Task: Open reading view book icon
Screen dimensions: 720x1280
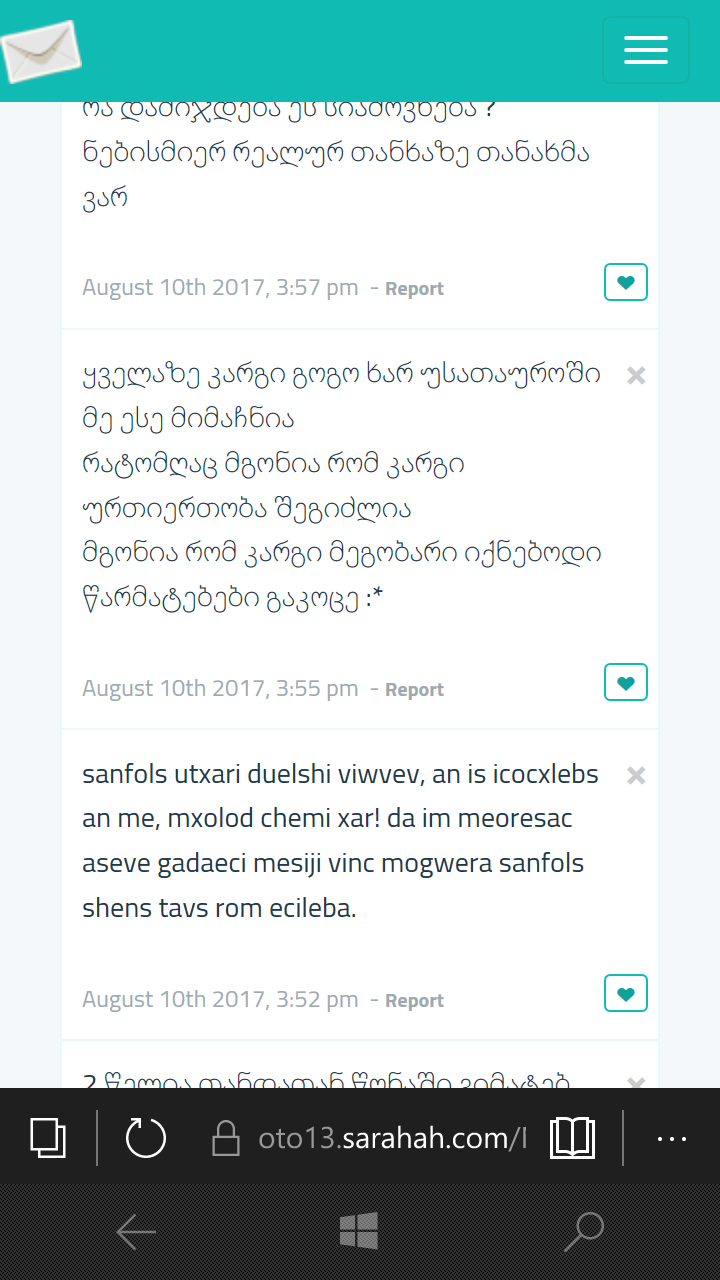Action: [572, 1138]
